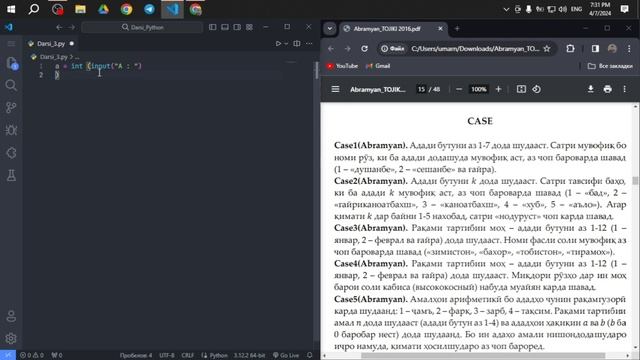Open the Gmail bookmark
The image size is (640, 360).
click(x=378, y=66)
